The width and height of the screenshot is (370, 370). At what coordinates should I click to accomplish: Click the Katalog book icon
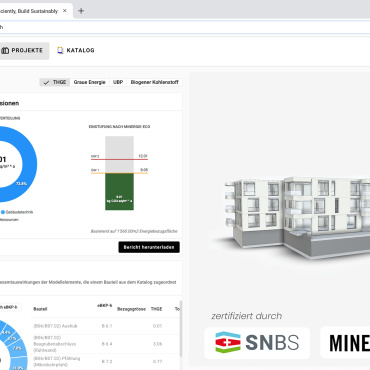[x=60, y=50]
